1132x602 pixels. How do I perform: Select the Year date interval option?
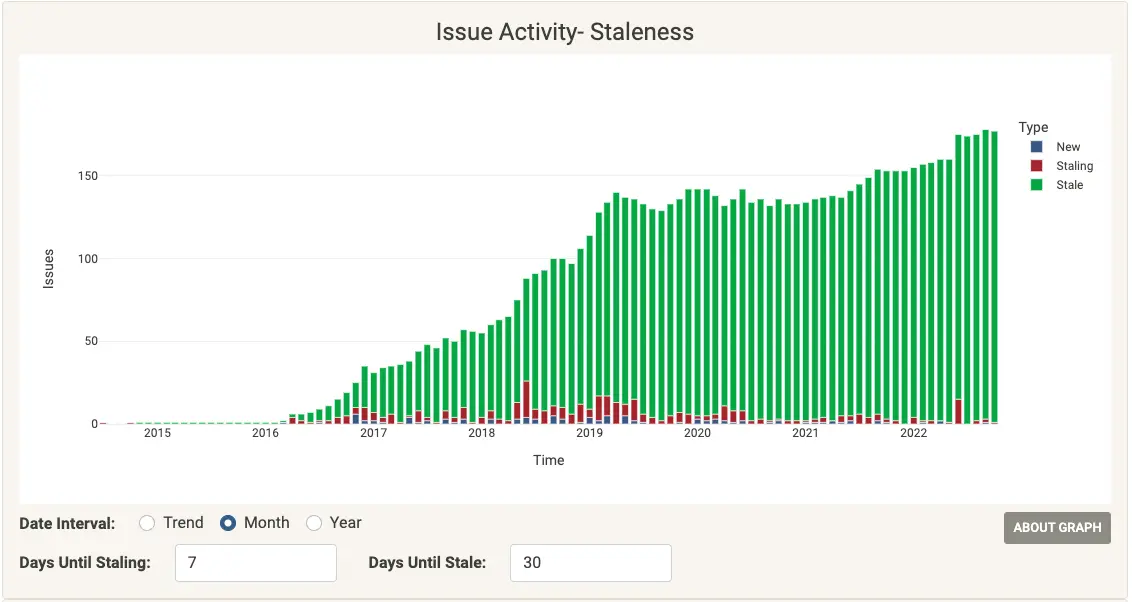click(x=313, y=522)
